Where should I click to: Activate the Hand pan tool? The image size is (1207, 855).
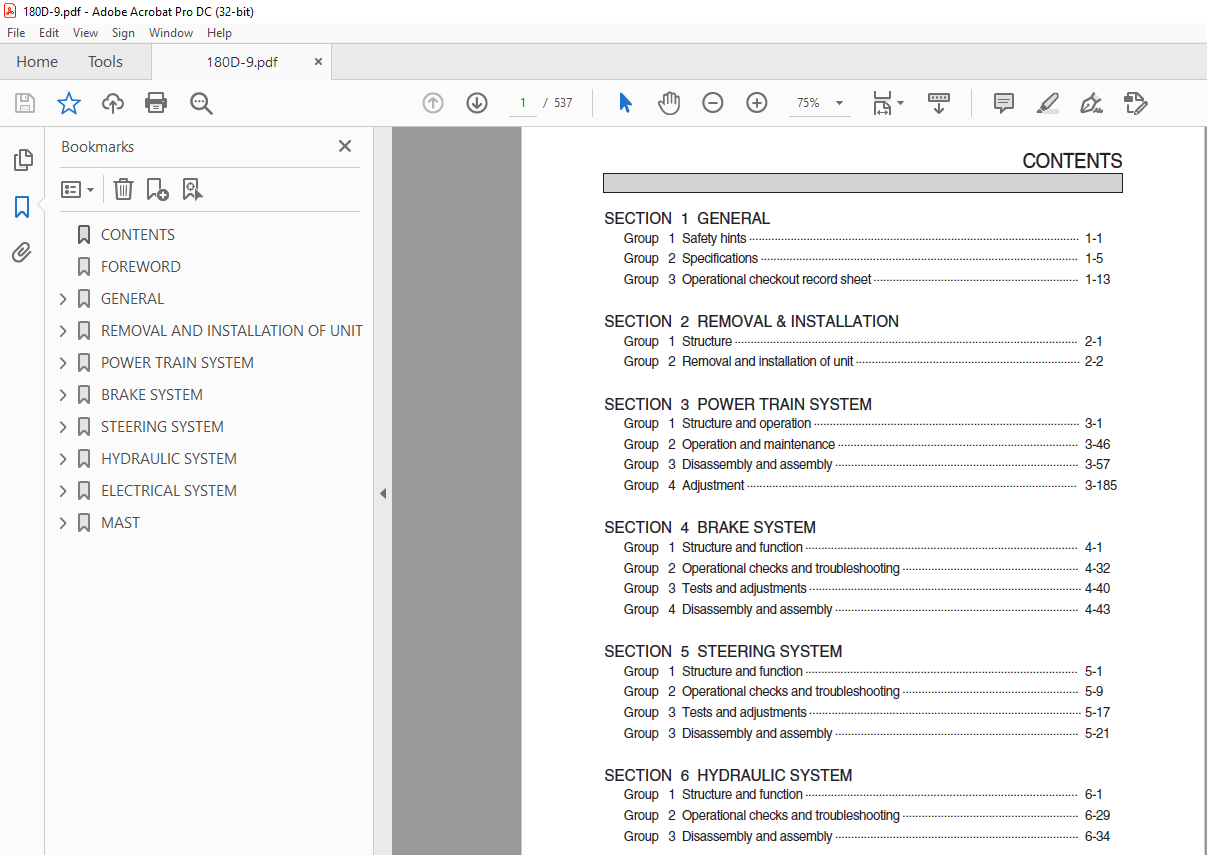(x=669, y=103)
